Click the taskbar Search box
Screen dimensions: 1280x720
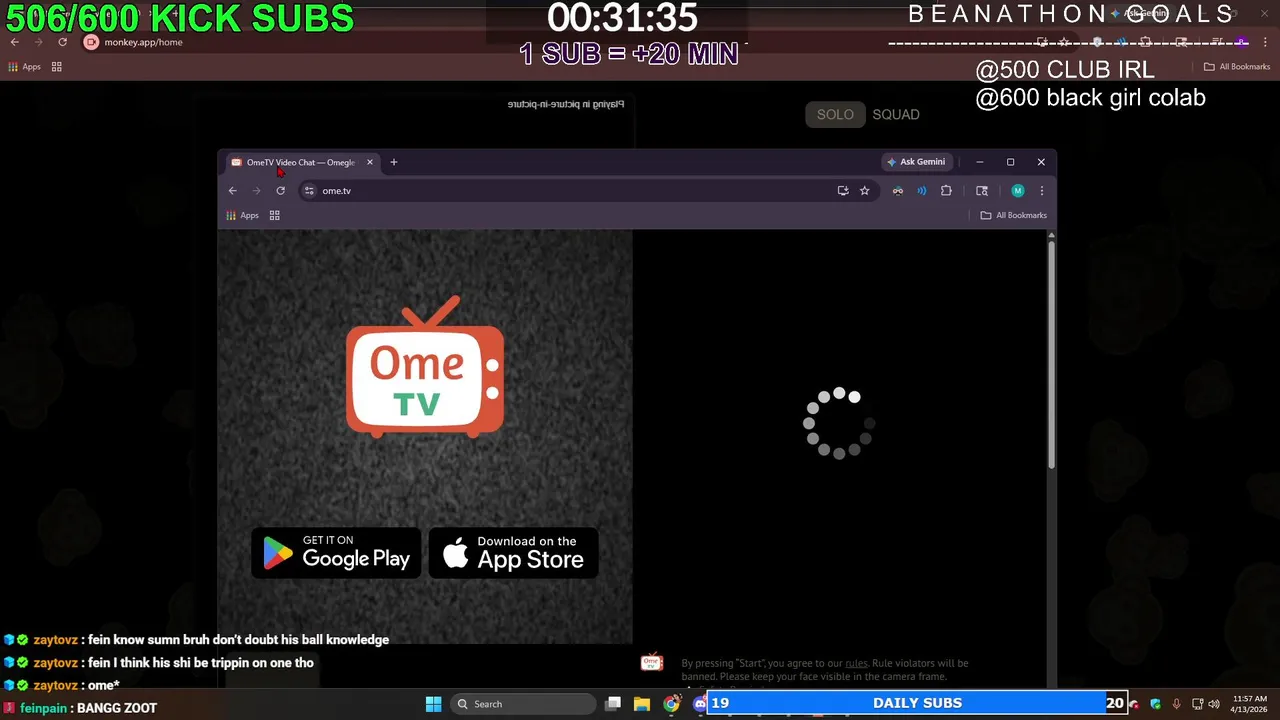[x=522, y=704]
